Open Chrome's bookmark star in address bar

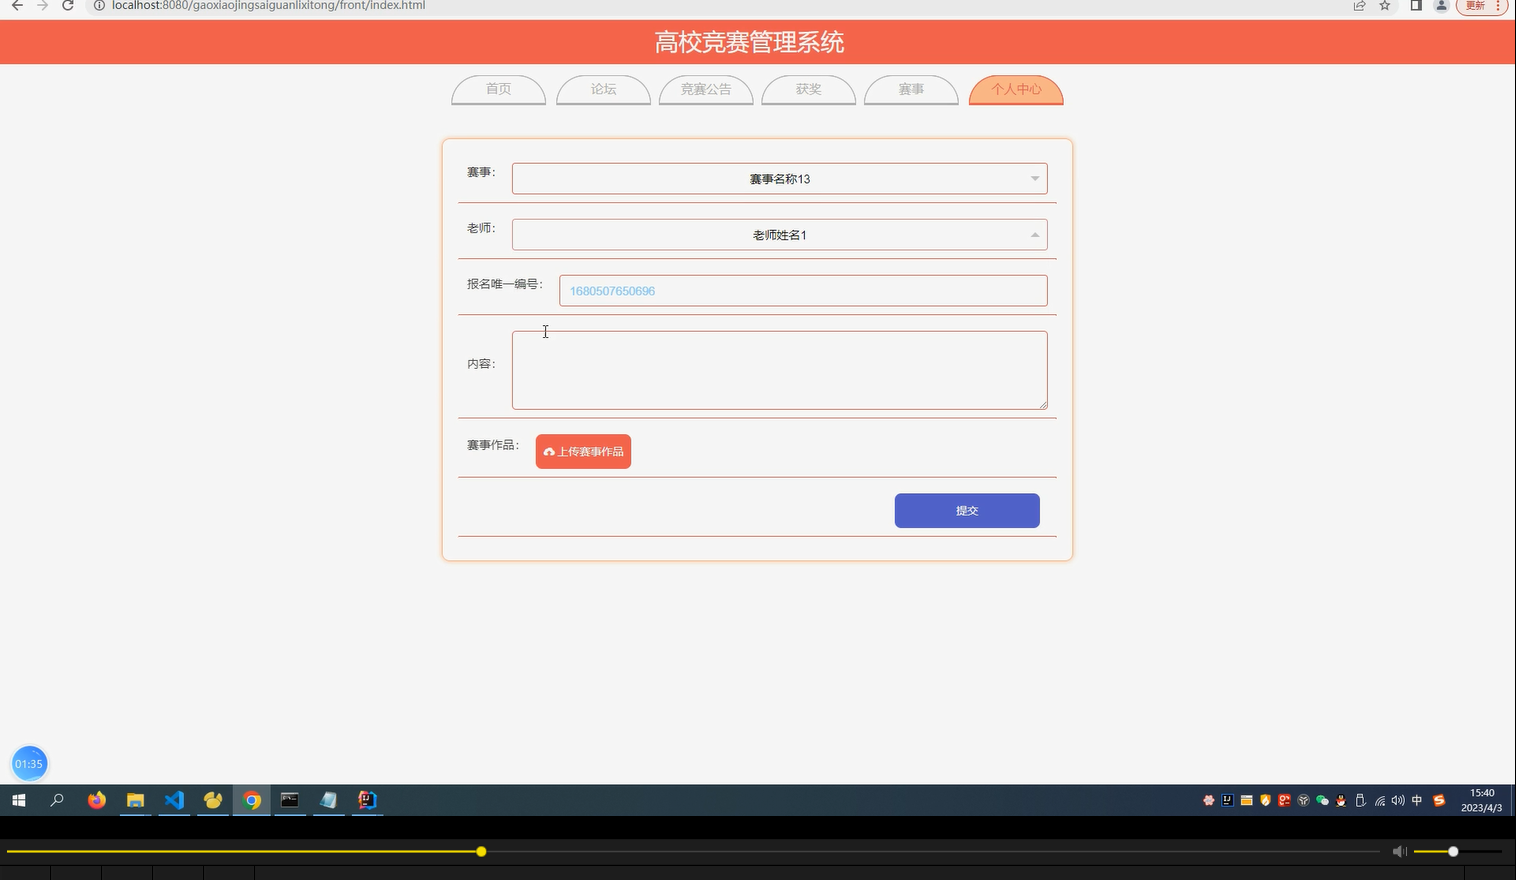(1384, 6)
